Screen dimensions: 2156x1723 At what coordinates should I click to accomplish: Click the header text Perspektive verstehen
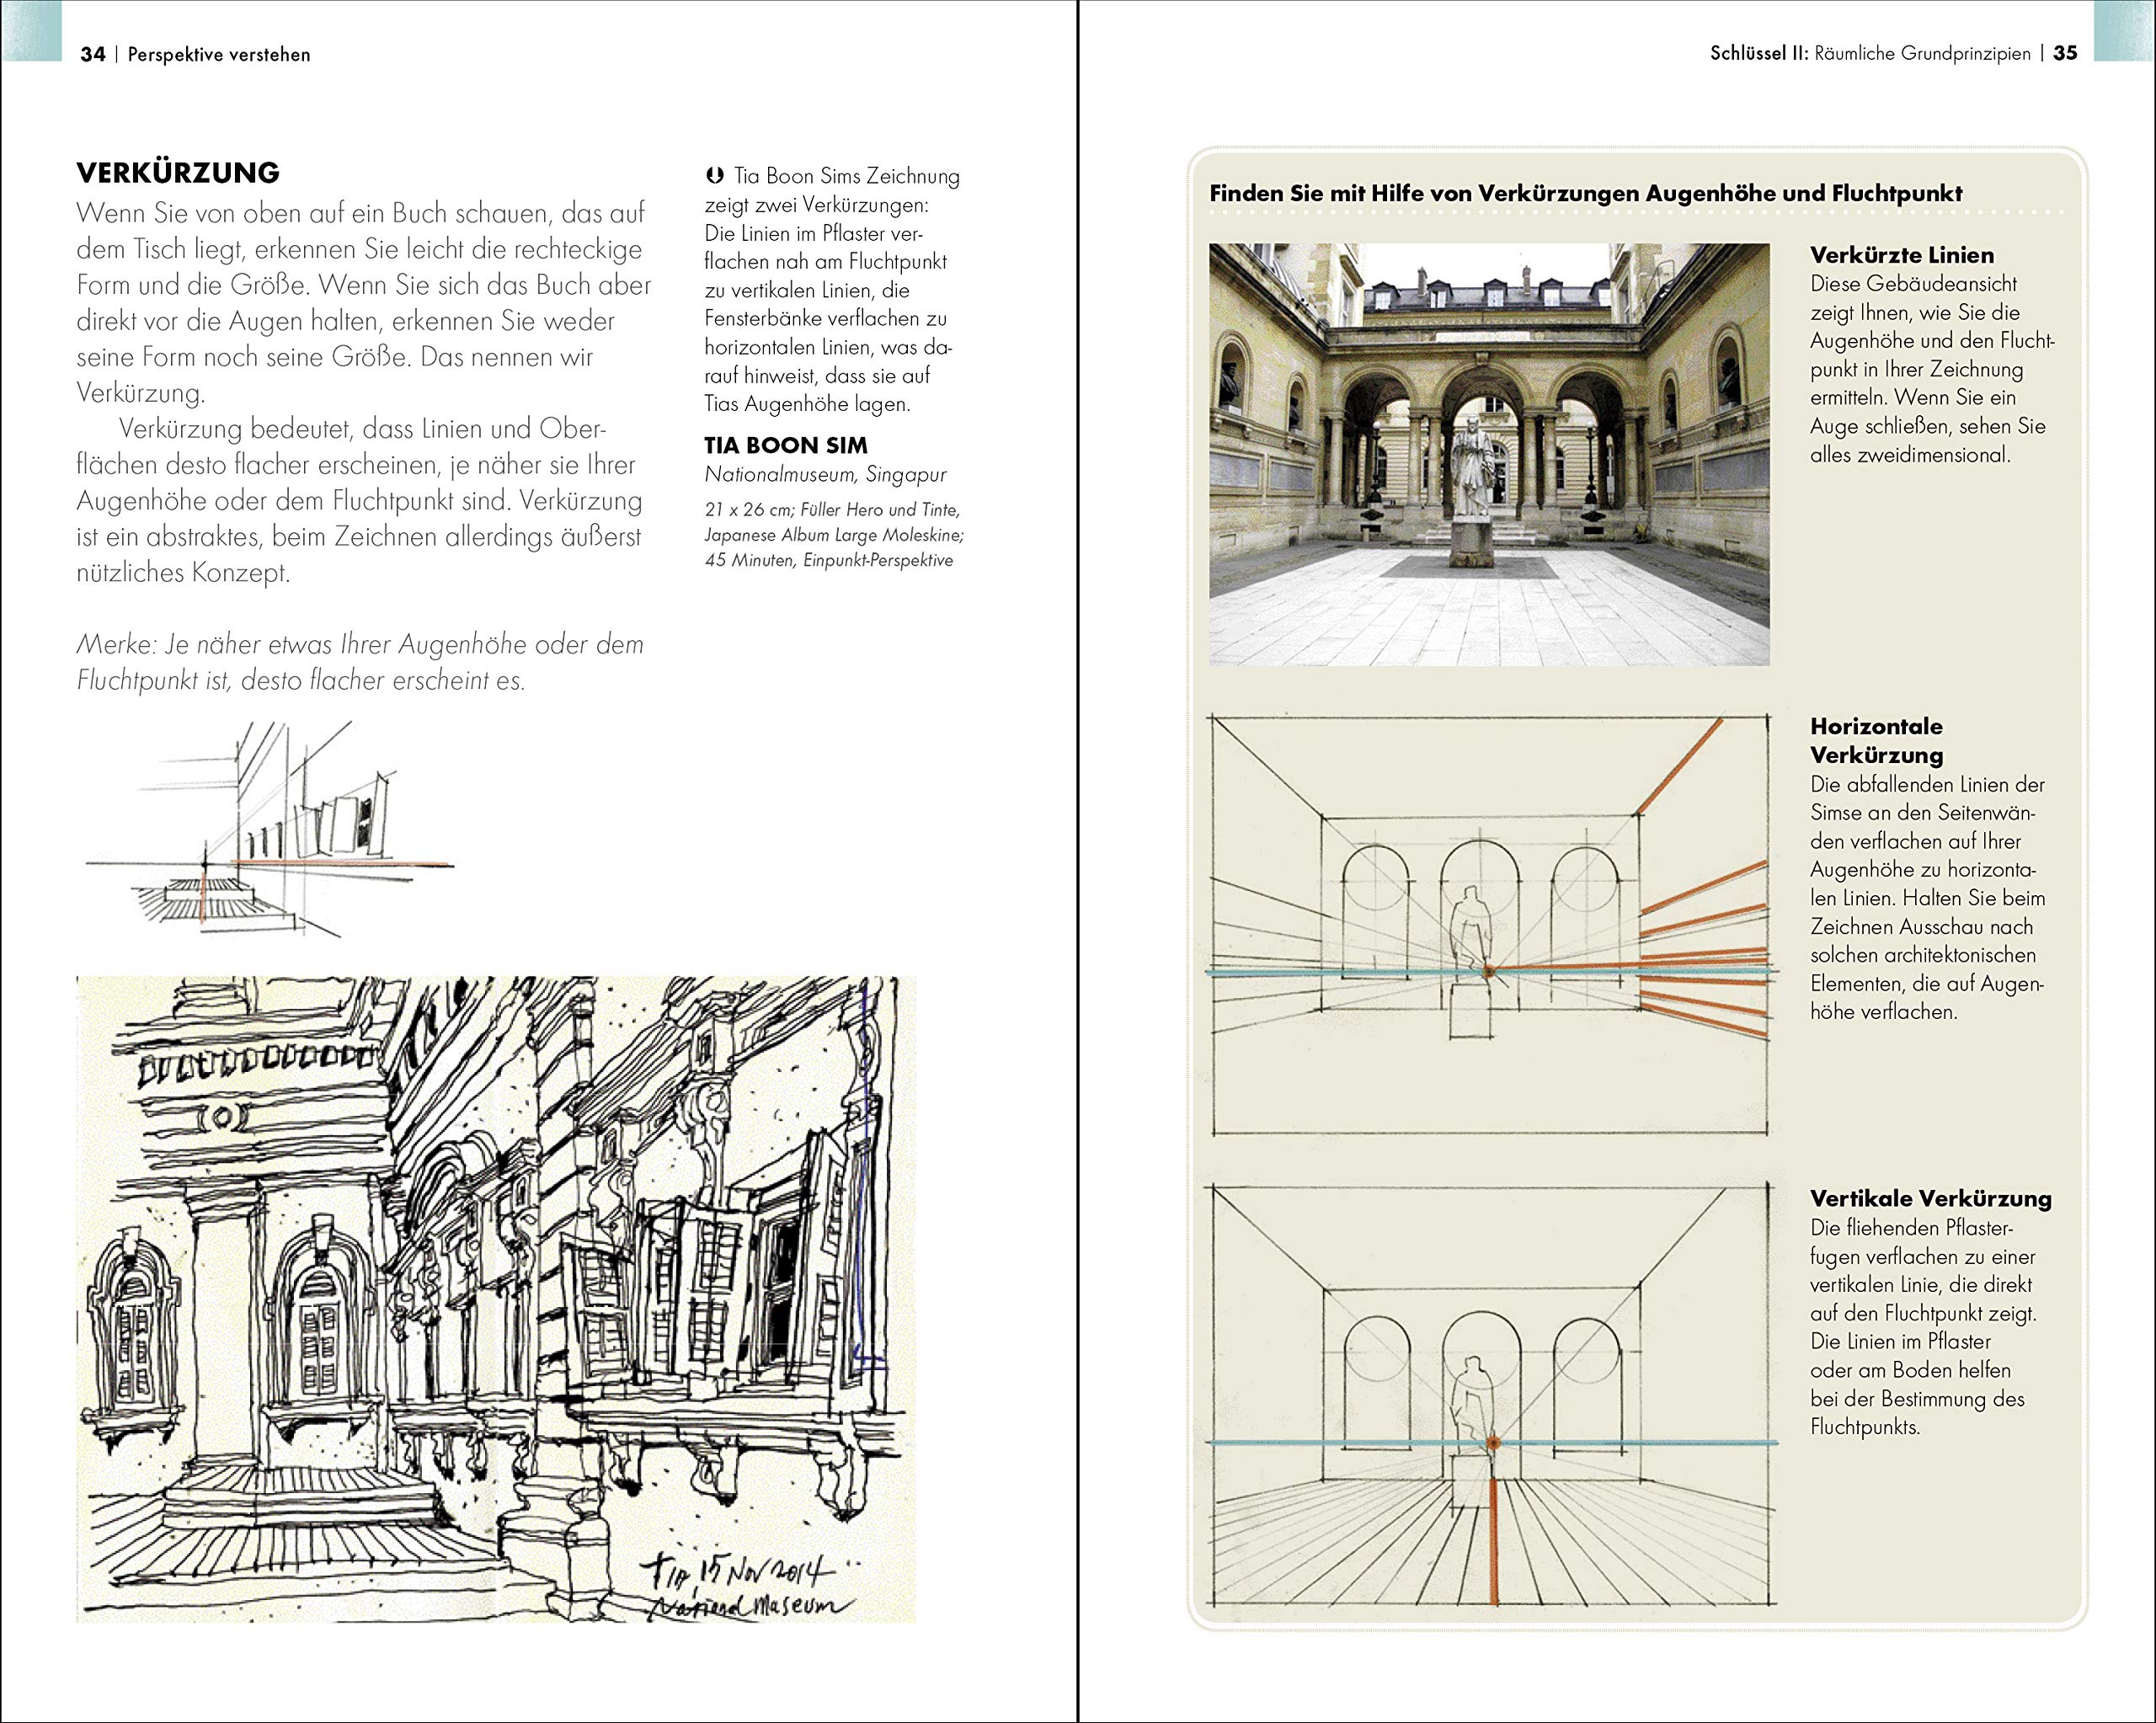coord(219,54)
